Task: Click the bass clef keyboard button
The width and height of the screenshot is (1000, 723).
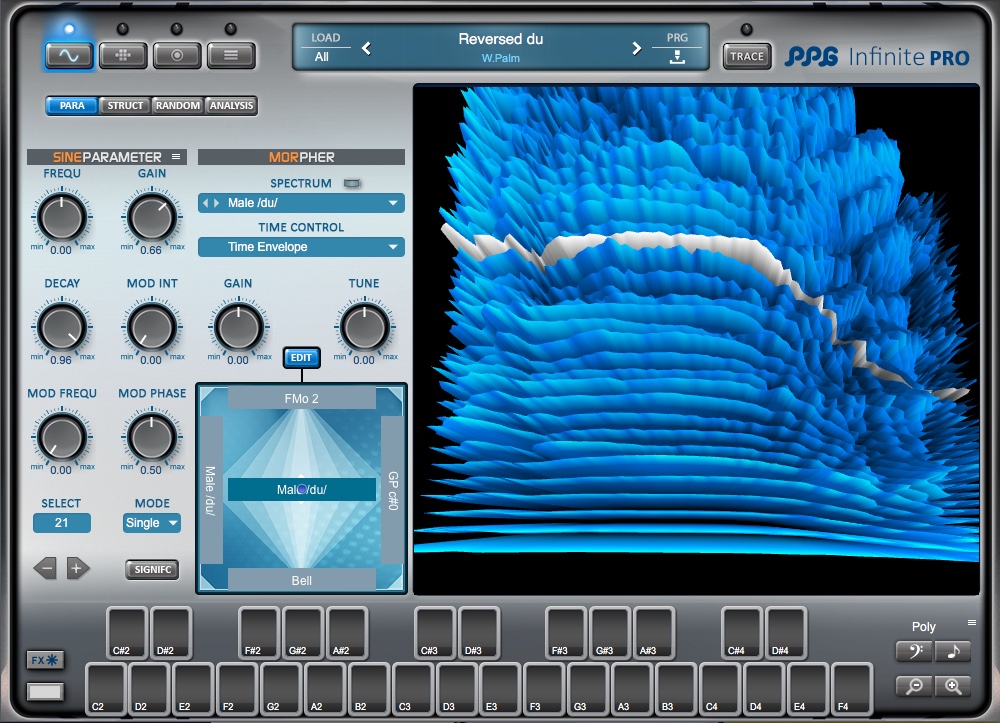Action: tap(914, 652)
